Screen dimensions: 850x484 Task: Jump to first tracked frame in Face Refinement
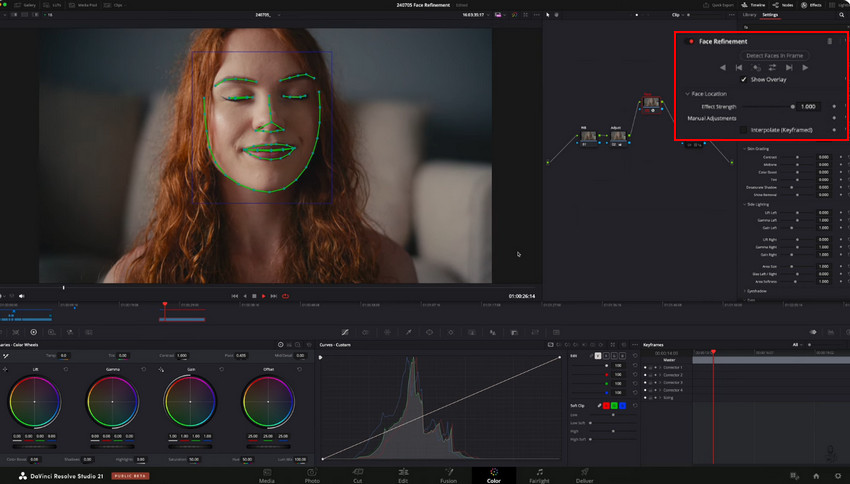739,68
